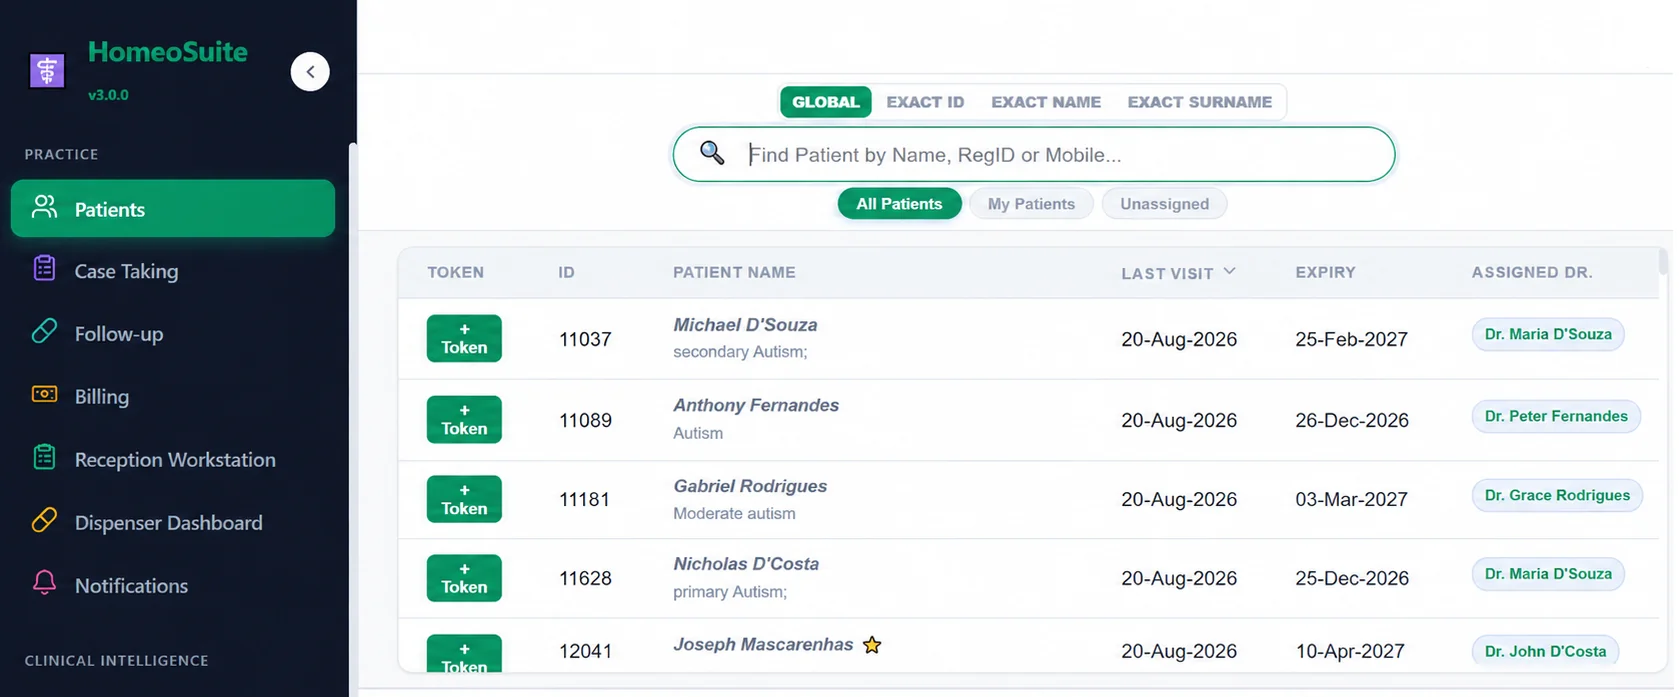Click patient ID 11181
1679x697 pixels.
point(584,499)
